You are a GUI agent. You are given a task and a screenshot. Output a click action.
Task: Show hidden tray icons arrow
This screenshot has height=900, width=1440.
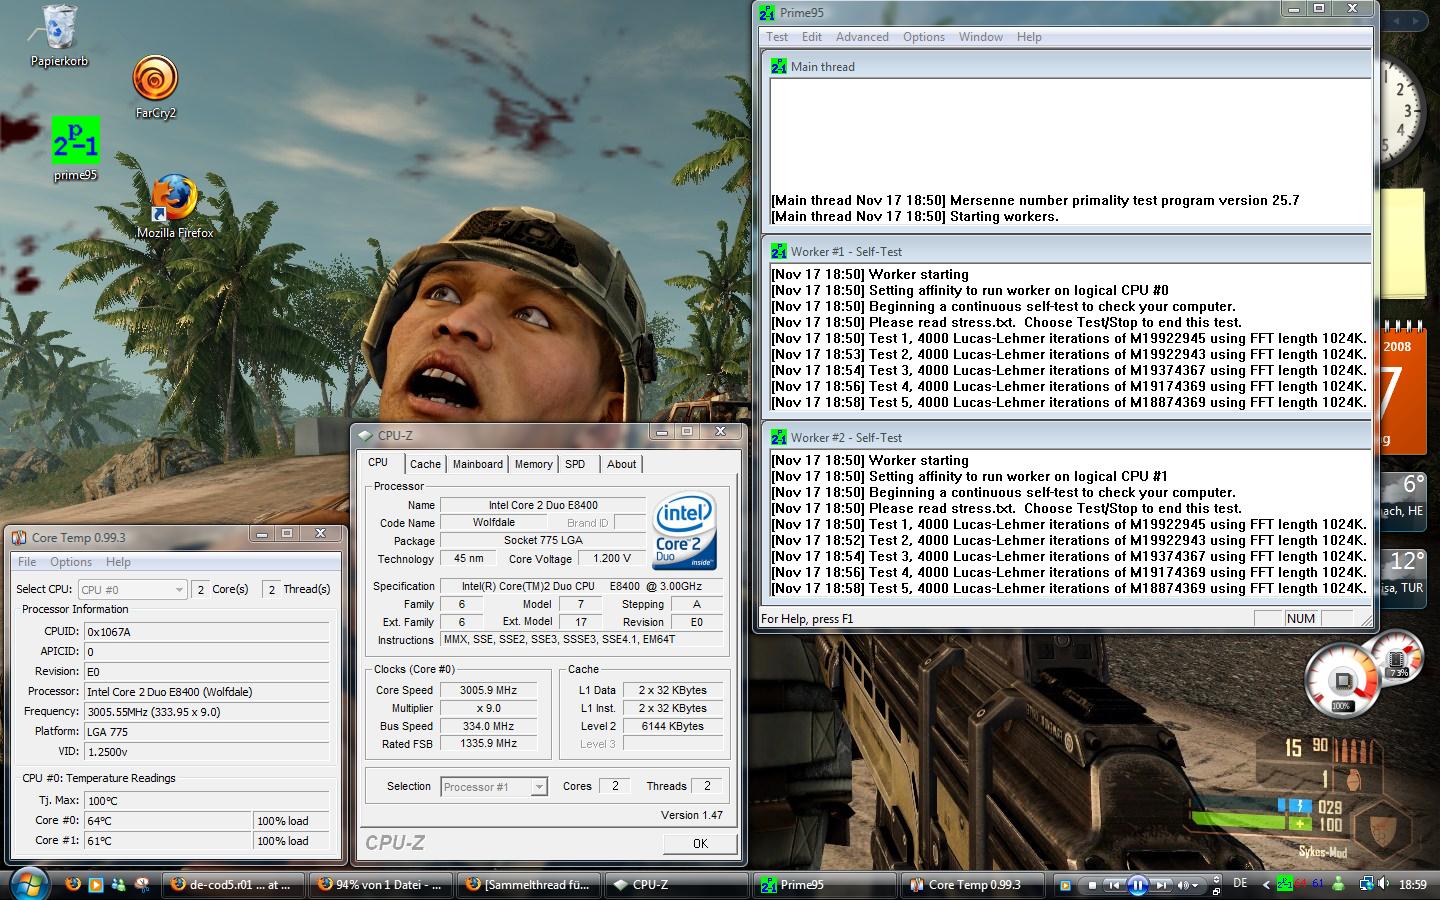point(1265,885)
